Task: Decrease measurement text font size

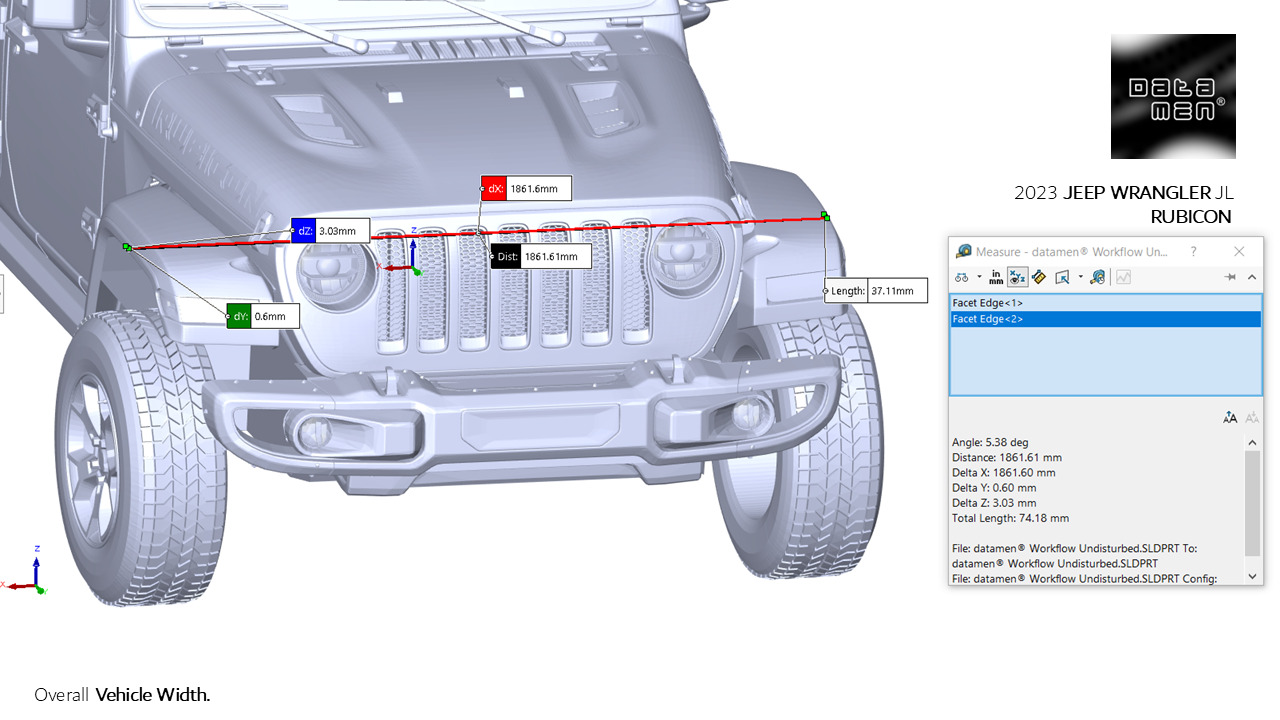Action: point(1251,418)
